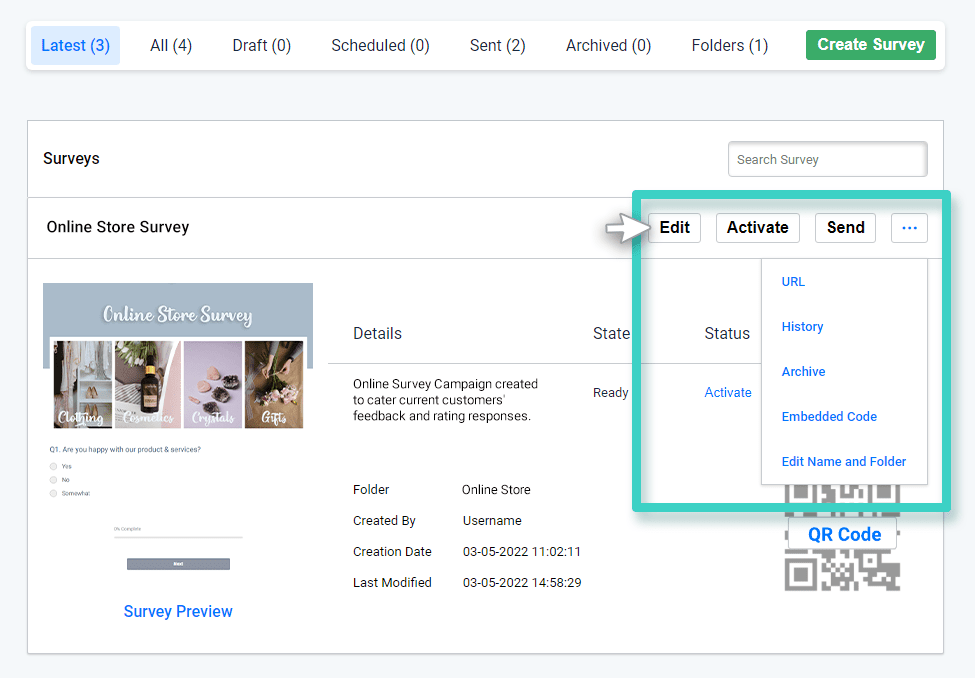
Task: Select the No radio button
Action: [x=53, y=480]
